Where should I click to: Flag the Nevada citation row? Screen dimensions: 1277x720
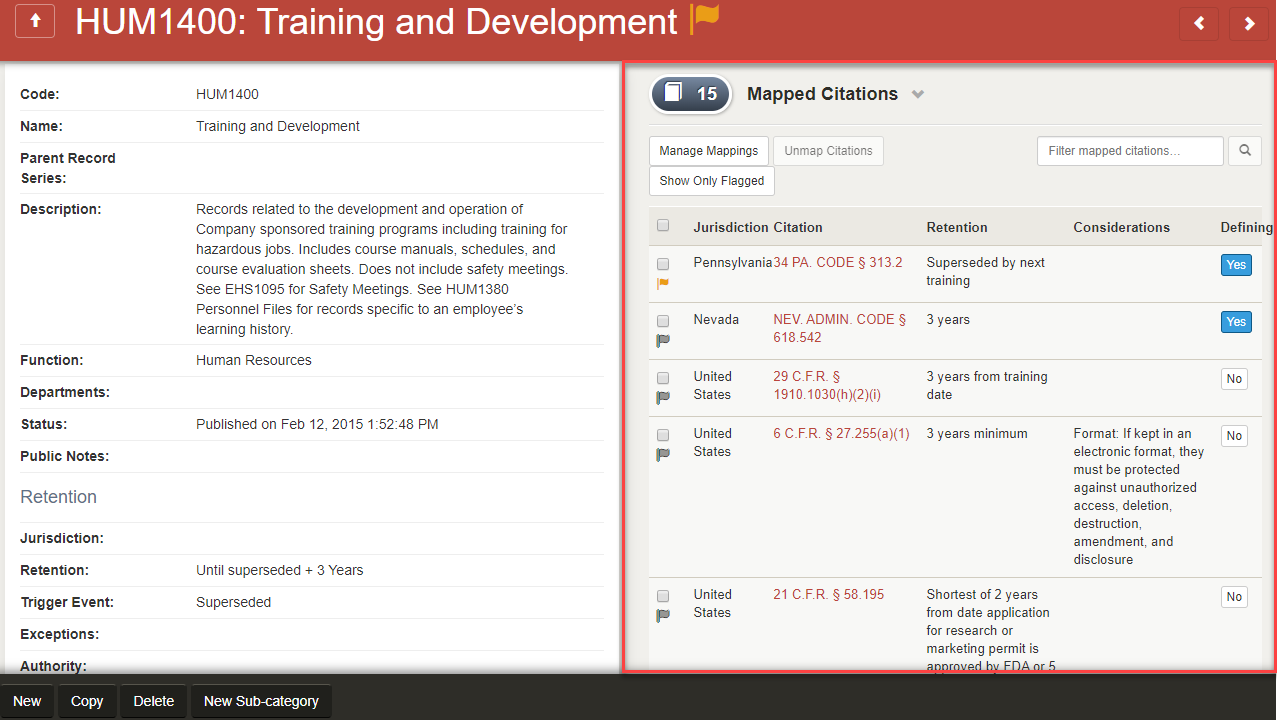point(663,341)
